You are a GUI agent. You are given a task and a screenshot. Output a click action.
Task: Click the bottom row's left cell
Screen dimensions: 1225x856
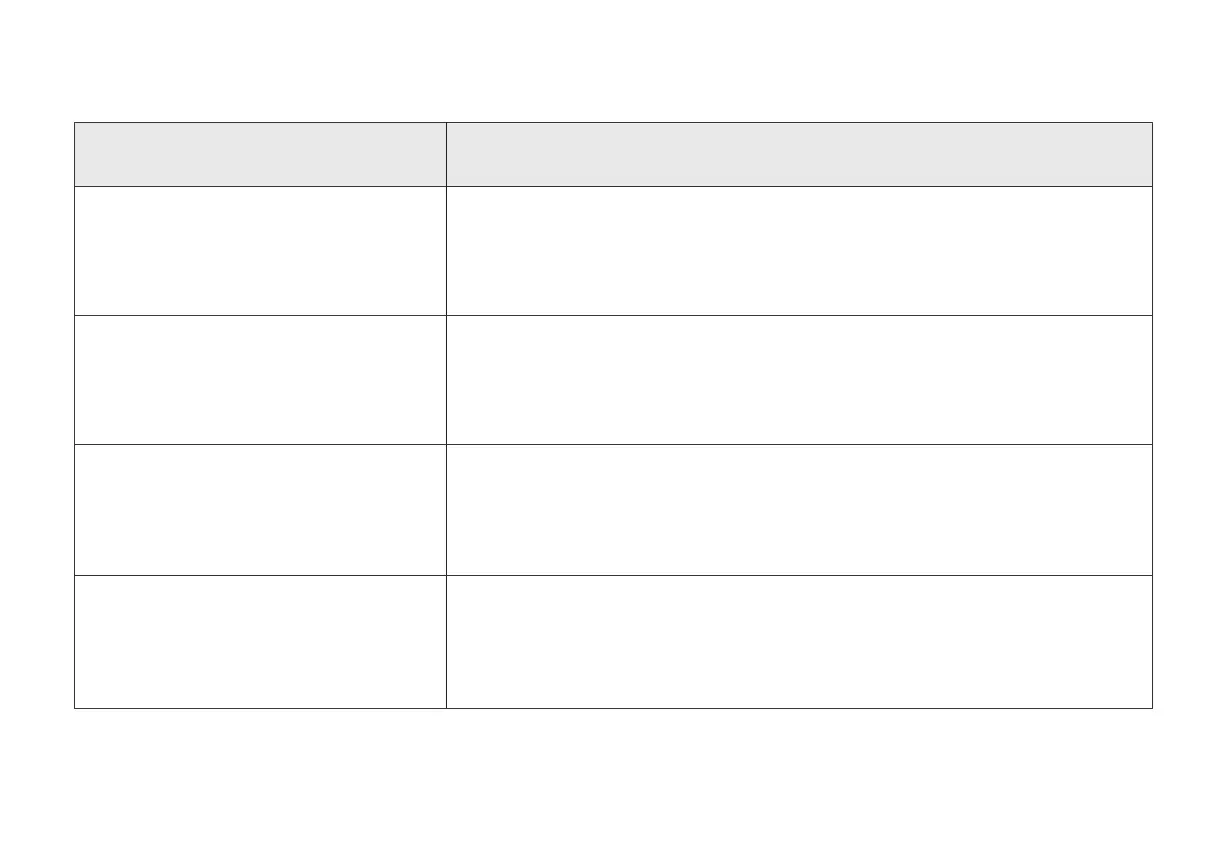pyautogui.click(x=260, y=642)
